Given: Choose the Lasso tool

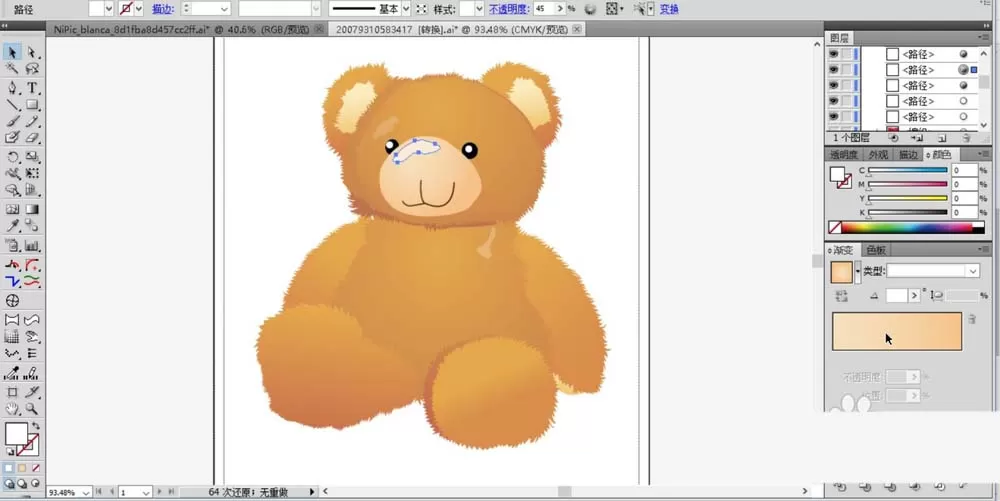Looking at the screenshot, I should [32, 69].
